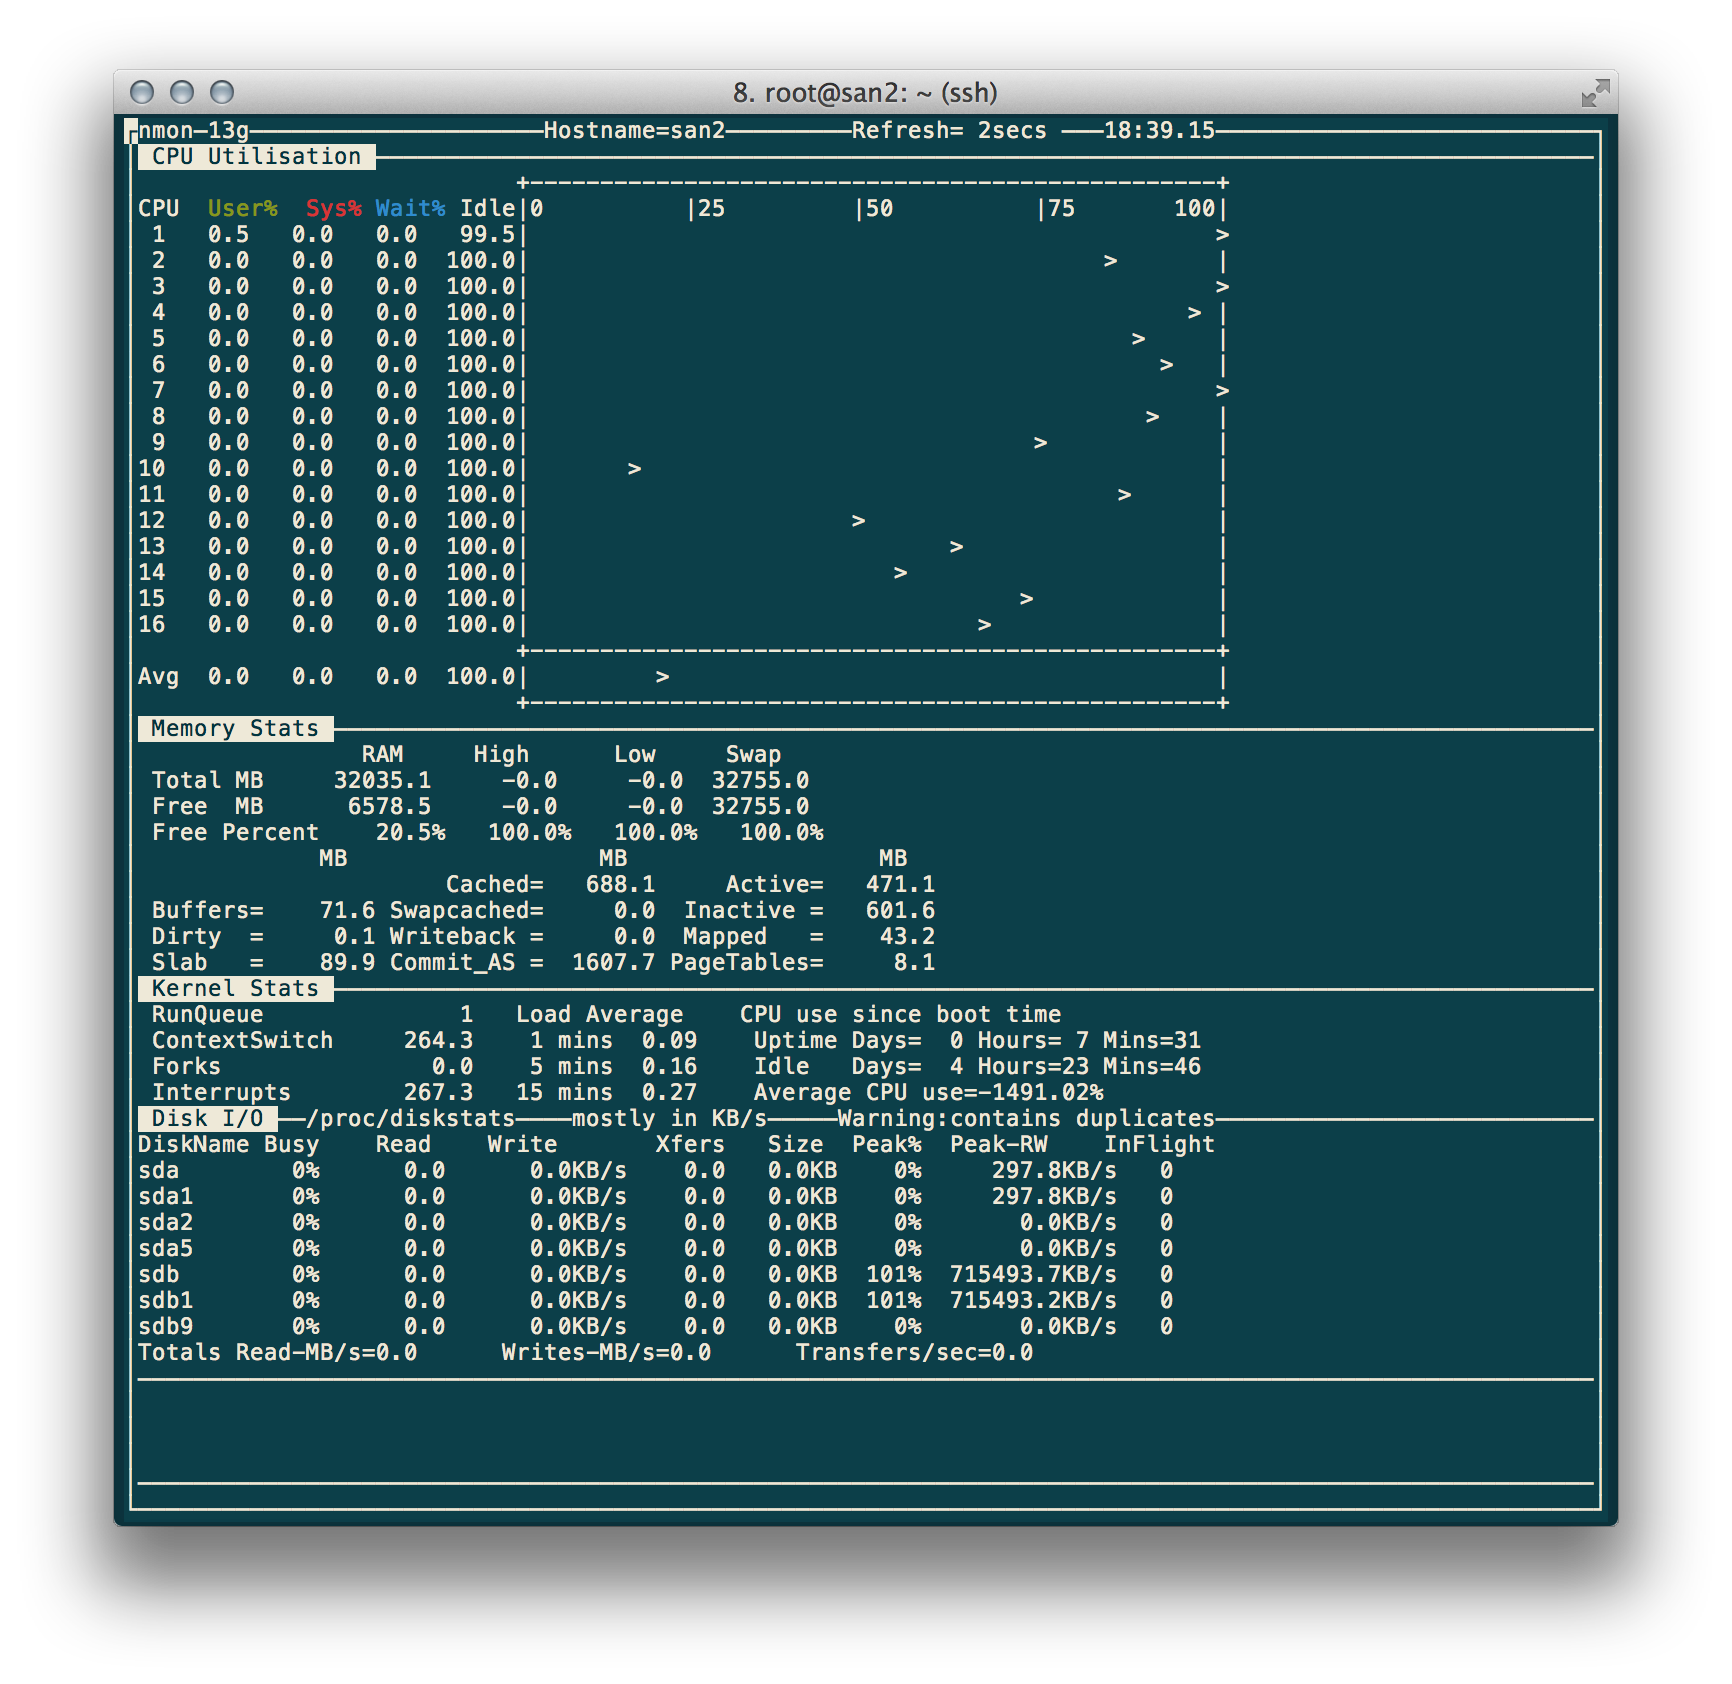
Task: Click 'Writes-MB/s=0.0' text
Action: click(x=606, y=1352)
